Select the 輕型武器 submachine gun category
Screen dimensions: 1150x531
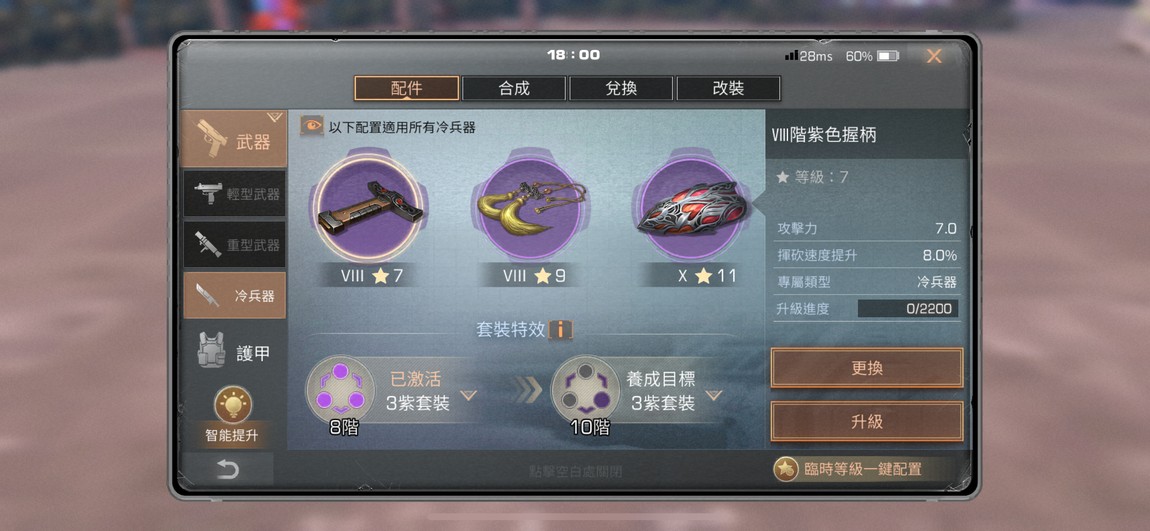click(x=234, y=194)
